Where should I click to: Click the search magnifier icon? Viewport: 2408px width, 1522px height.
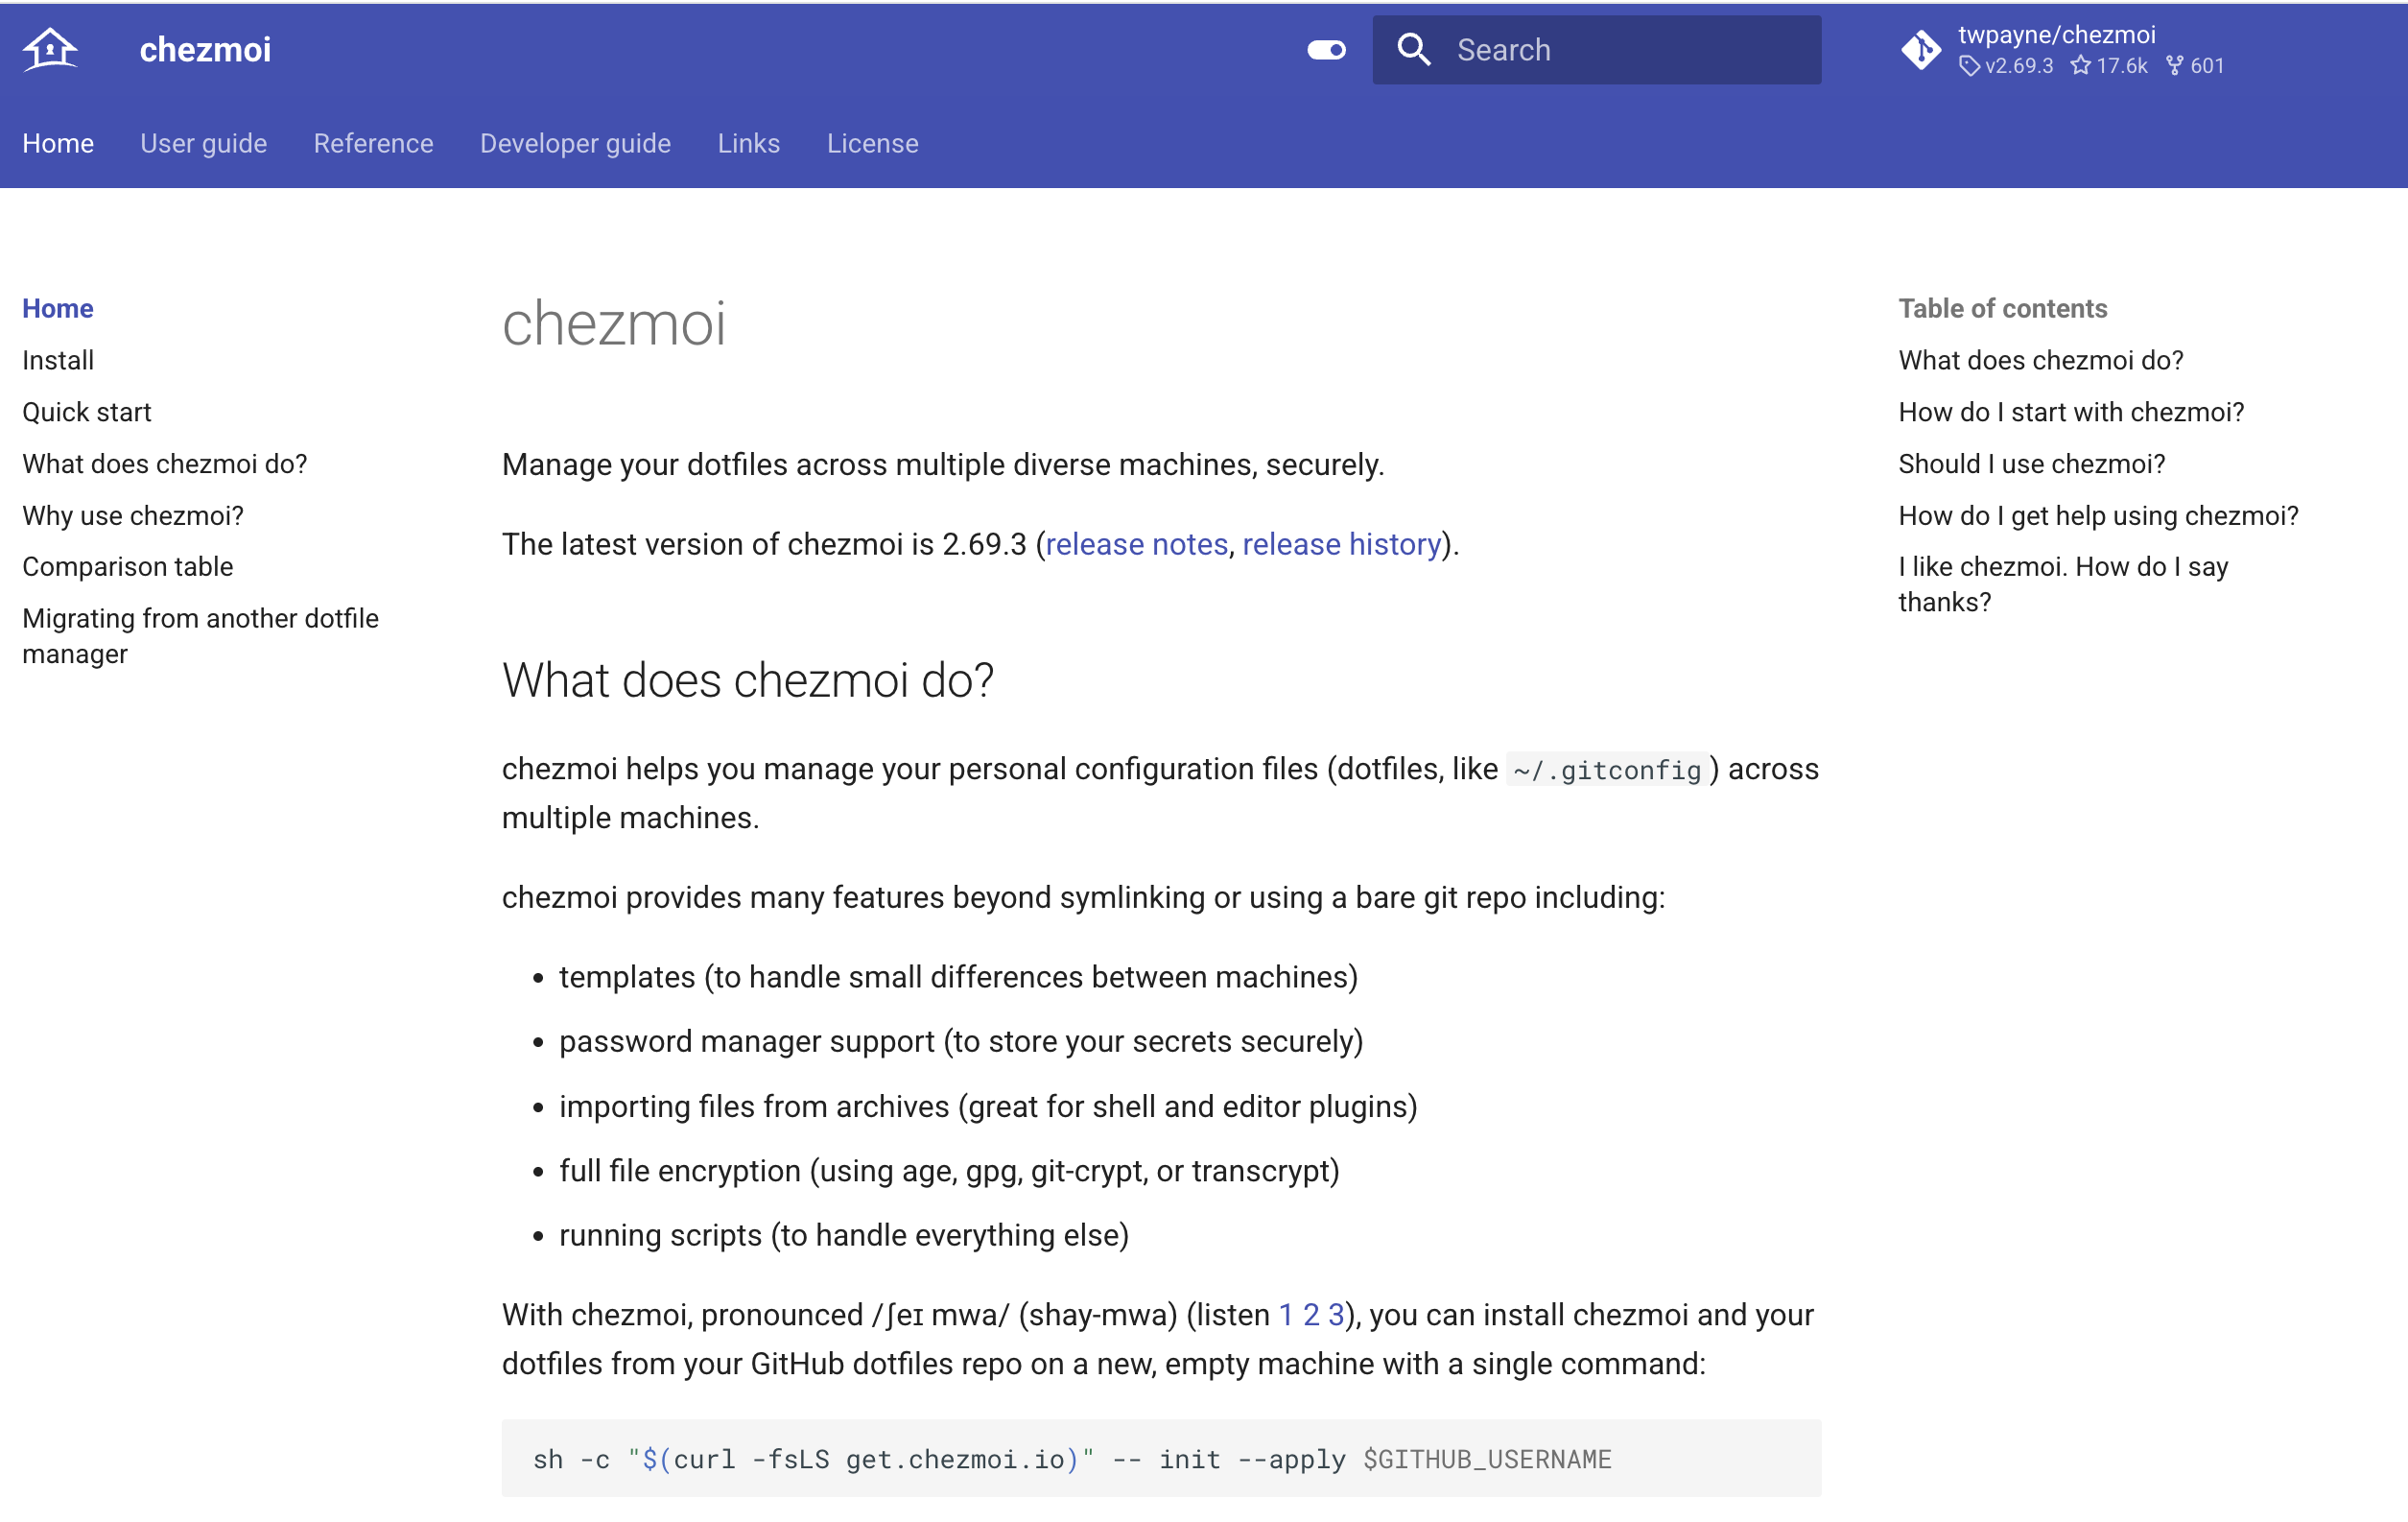(1413, 49)
